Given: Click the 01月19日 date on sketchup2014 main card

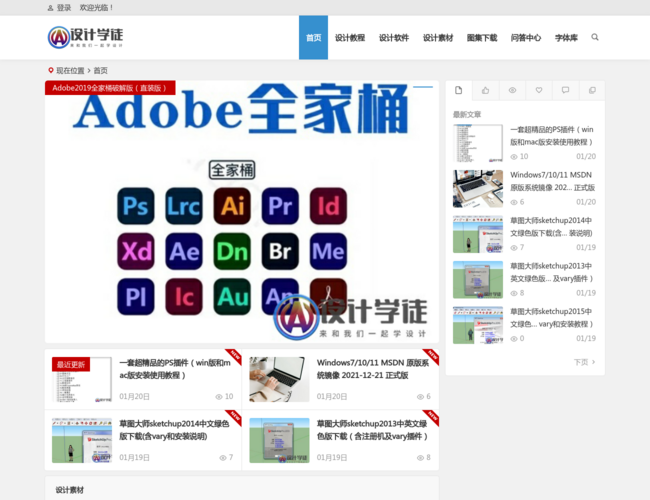Looking at the screenshot, I should point(134,458).
